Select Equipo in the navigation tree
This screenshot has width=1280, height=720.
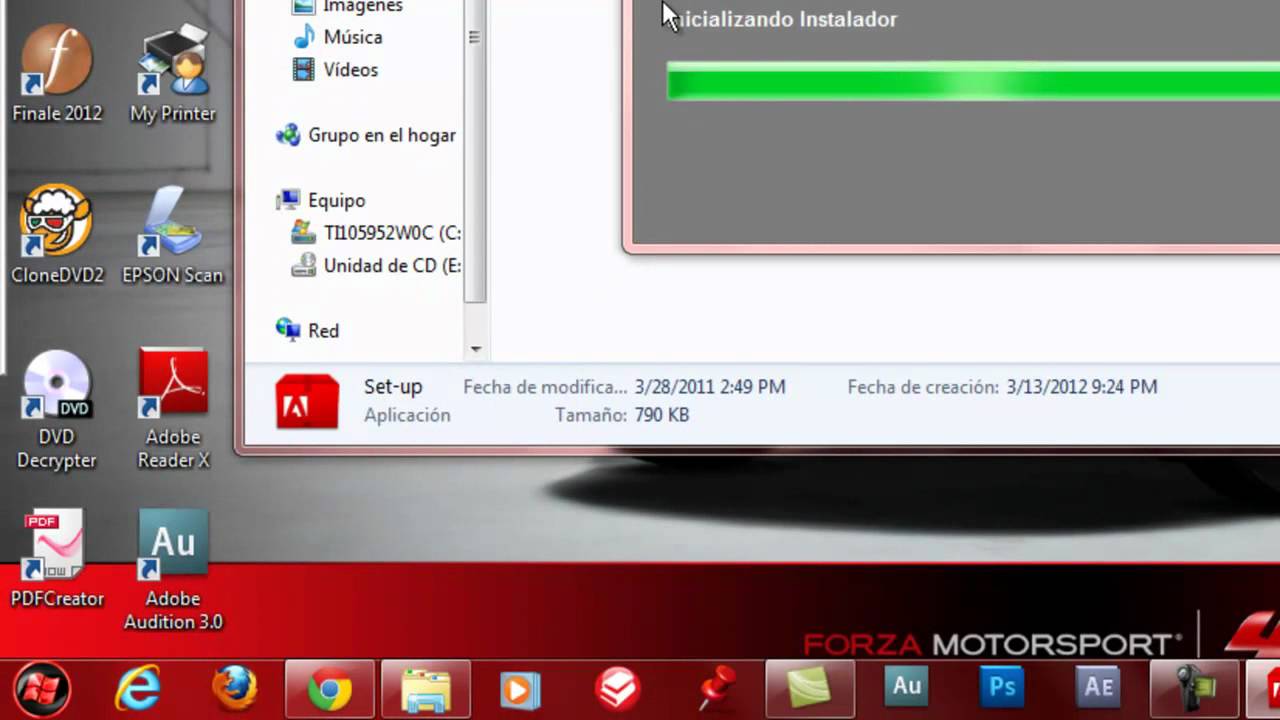pos(321,200)
